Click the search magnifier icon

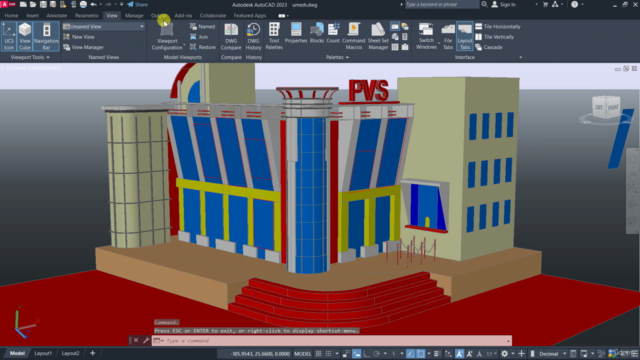[484, 4]
